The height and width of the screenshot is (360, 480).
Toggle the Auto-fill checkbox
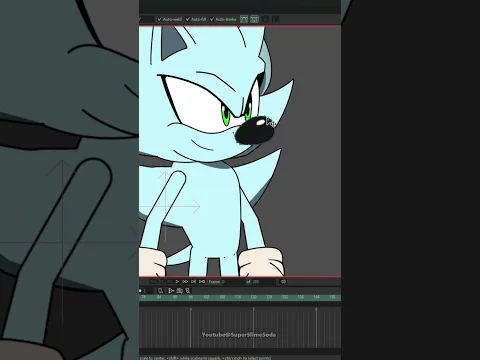click(188, 19)
